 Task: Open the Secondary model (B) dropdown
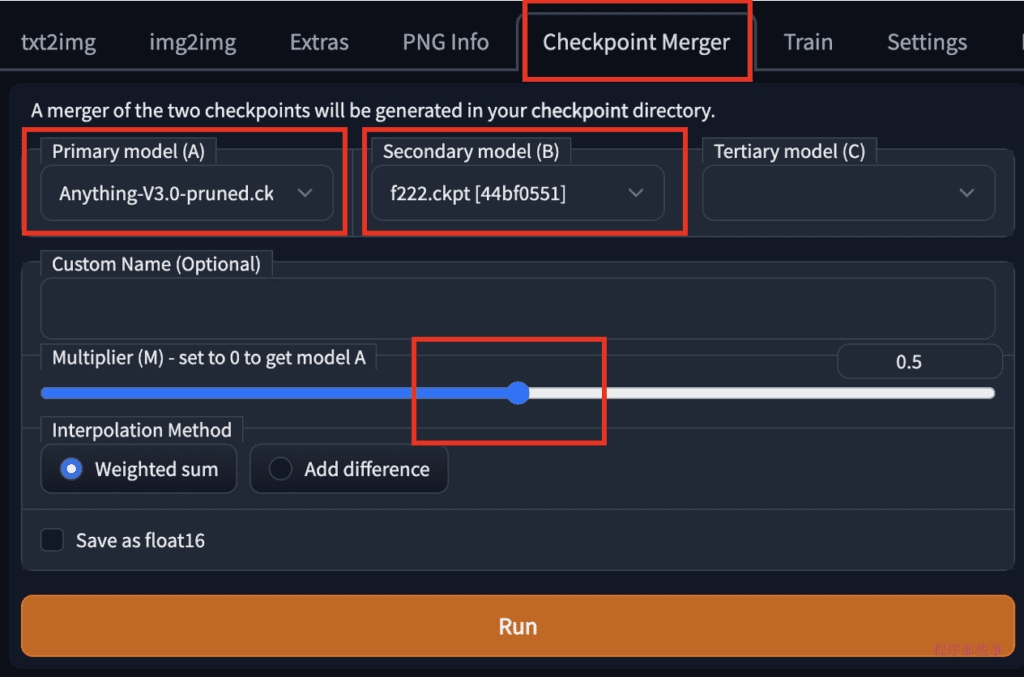pyautogui.click(x=500, y=193)
